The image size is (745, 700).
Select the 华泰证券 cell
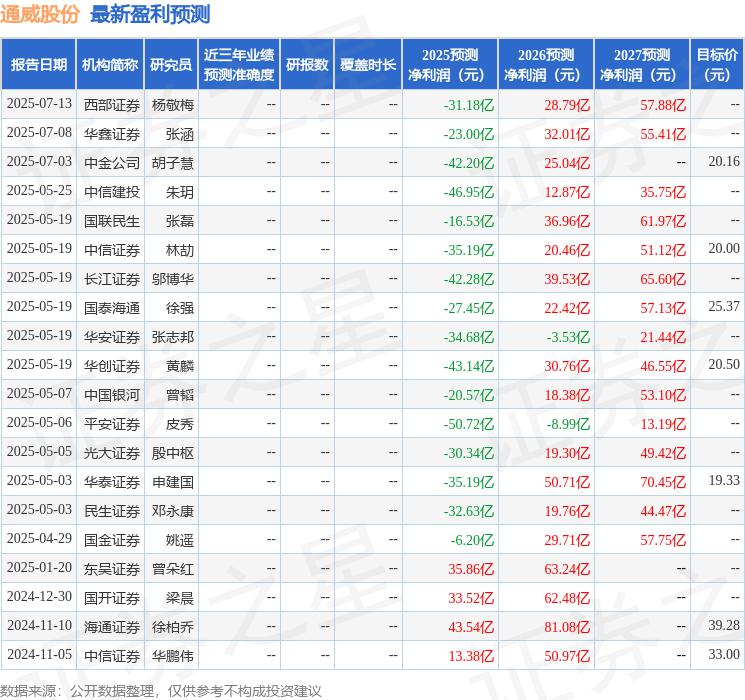112,482
